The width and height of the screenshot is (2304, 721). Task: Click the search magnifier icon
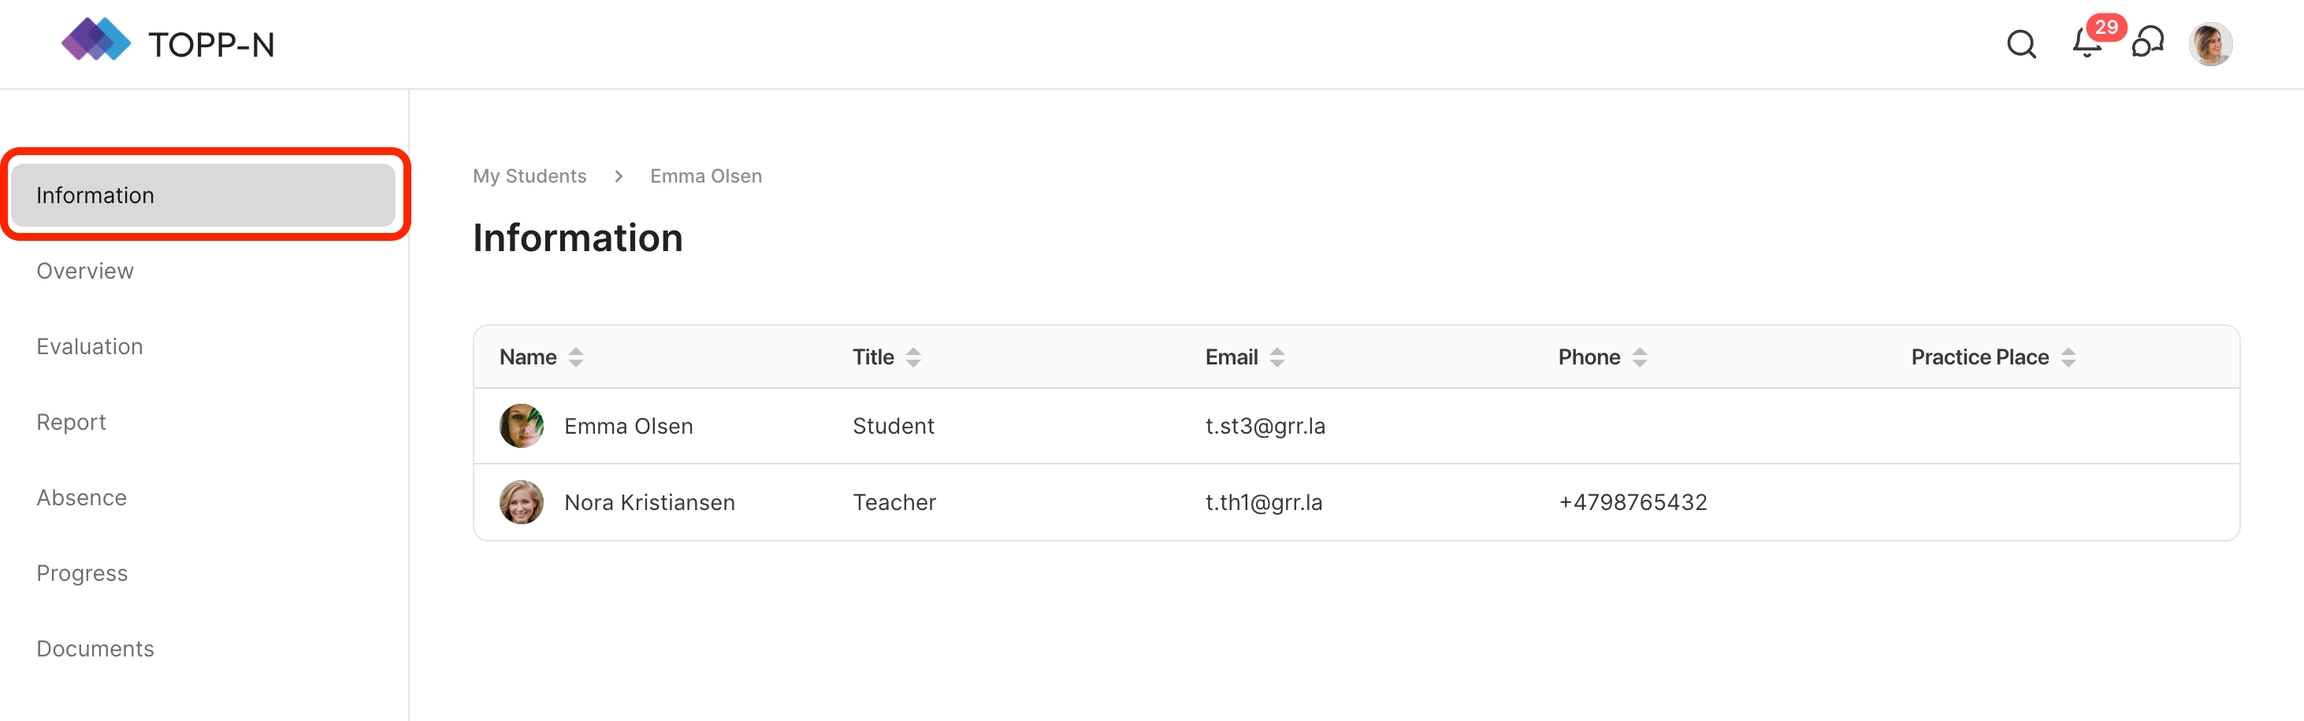tap(2021, 44)
